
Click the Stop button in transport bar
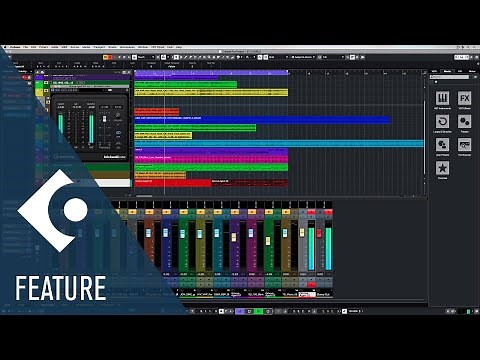point(249,311)
